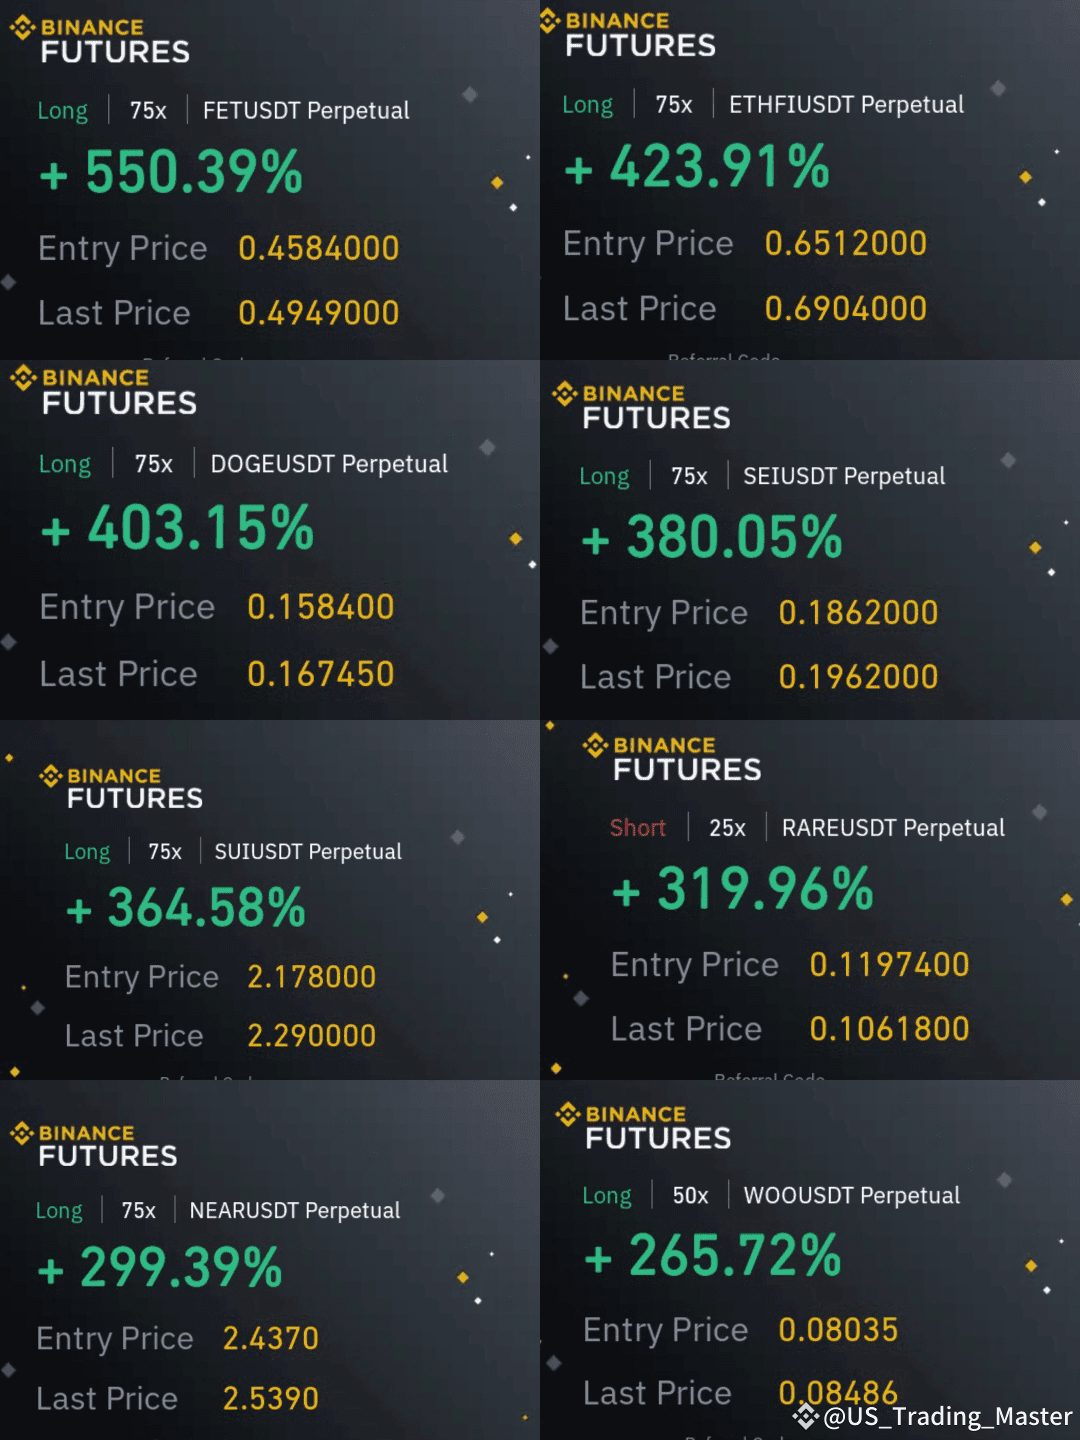Click the Binance logo above ETHFIUSDT Perpetual
The height and width of the screenshot is (1440, 1080).
tap(549, 20)
